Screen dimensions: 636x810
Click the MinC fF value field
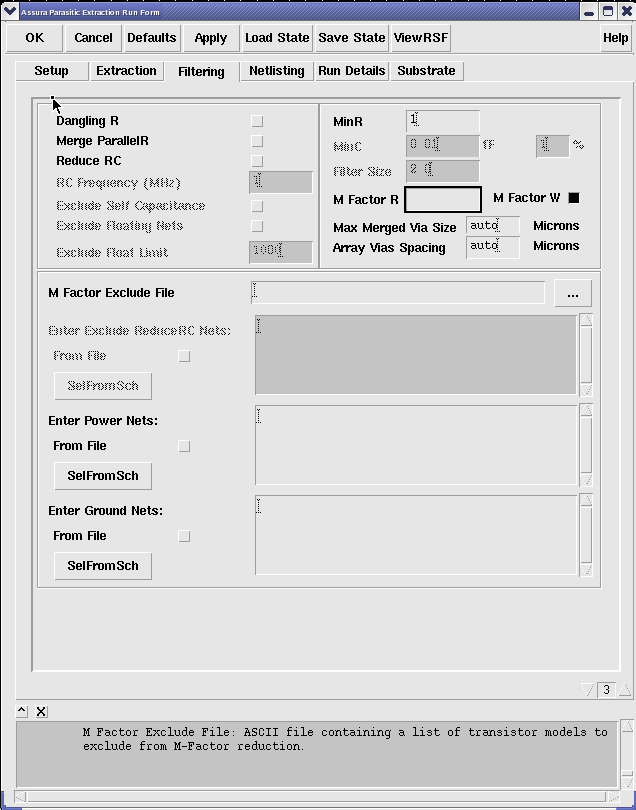tap(443, 146)
